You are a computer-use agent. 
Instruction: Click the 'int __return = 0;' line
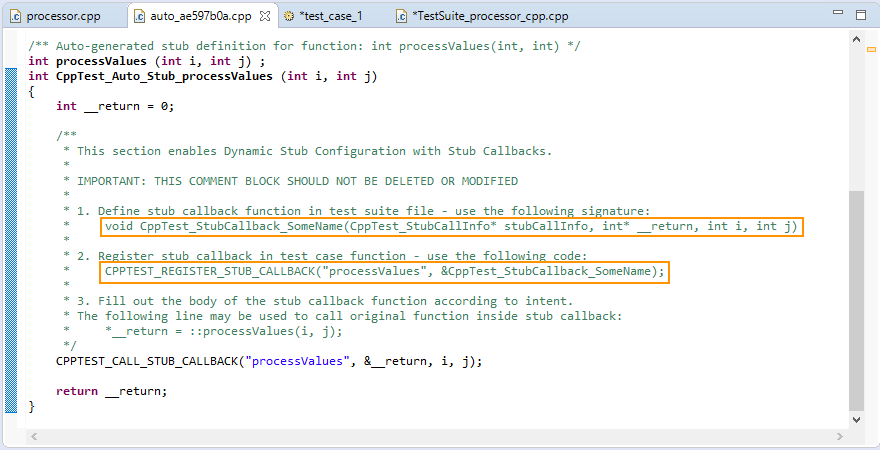click(115, 106)
